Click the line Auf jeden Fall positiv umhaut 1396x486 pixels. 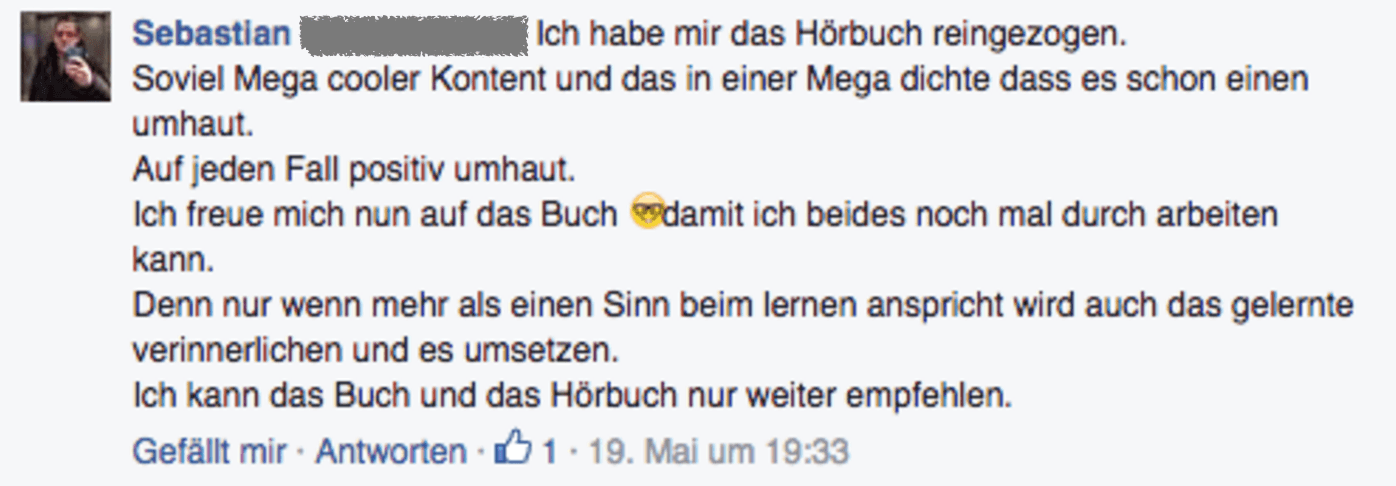355,171
